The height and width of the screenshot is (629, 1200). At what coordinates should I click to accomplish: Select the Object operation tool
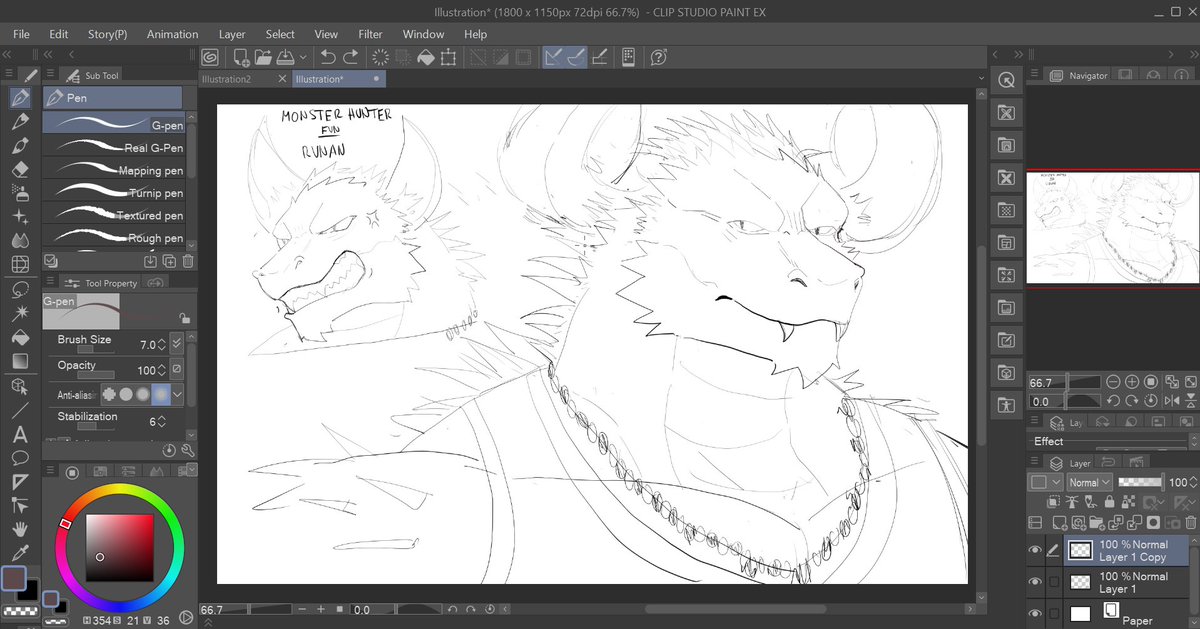tap(20, 386)
